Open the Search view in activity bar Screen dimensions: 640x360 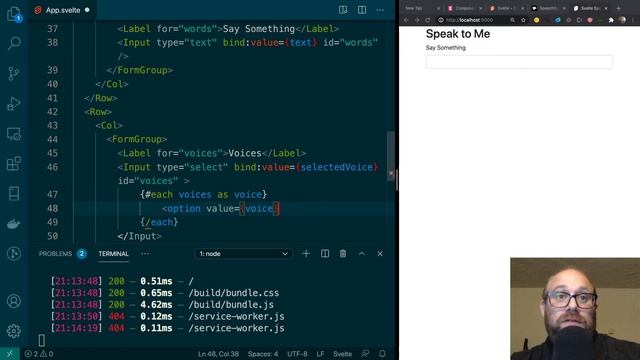click(14, 43)
